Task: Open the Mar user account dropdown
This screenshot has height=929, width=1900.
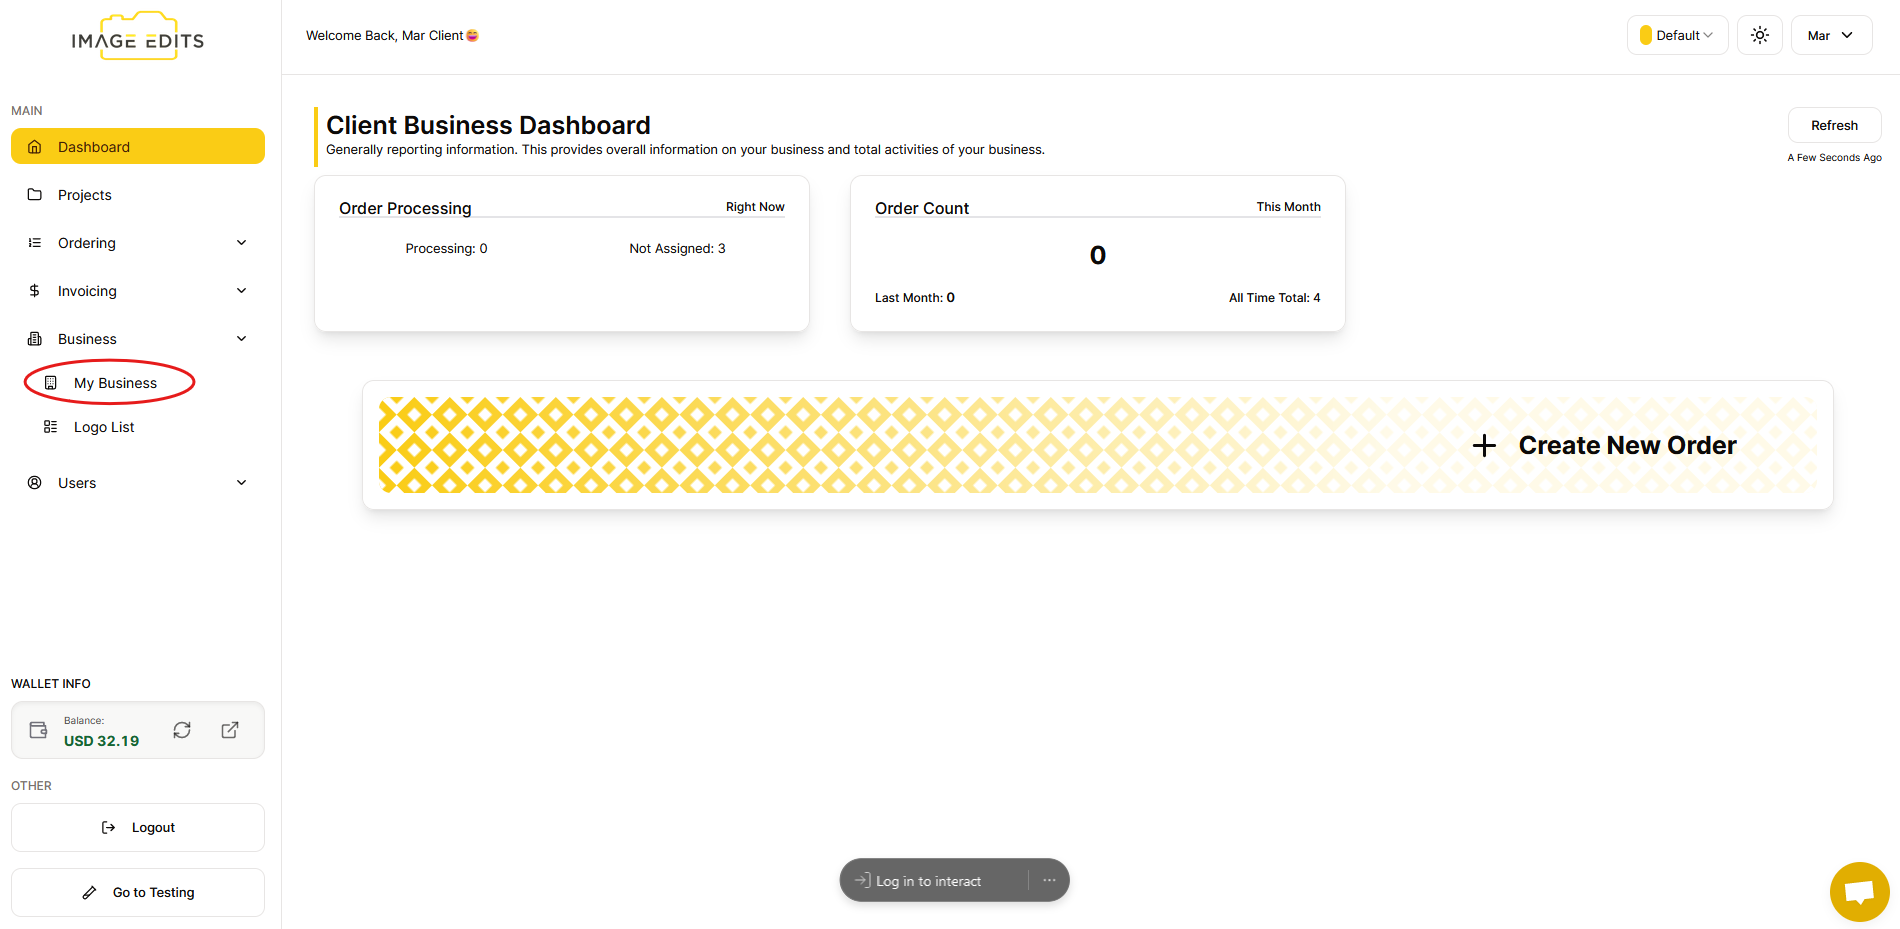Action: click(x=1831, y=35)
